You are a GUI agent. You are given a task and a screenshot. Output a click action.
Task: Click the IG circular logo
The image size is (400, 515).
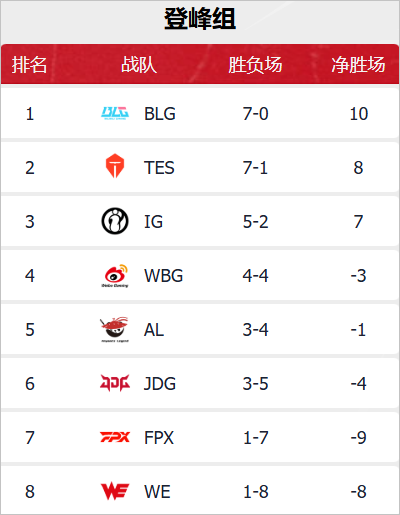(115, 221)
